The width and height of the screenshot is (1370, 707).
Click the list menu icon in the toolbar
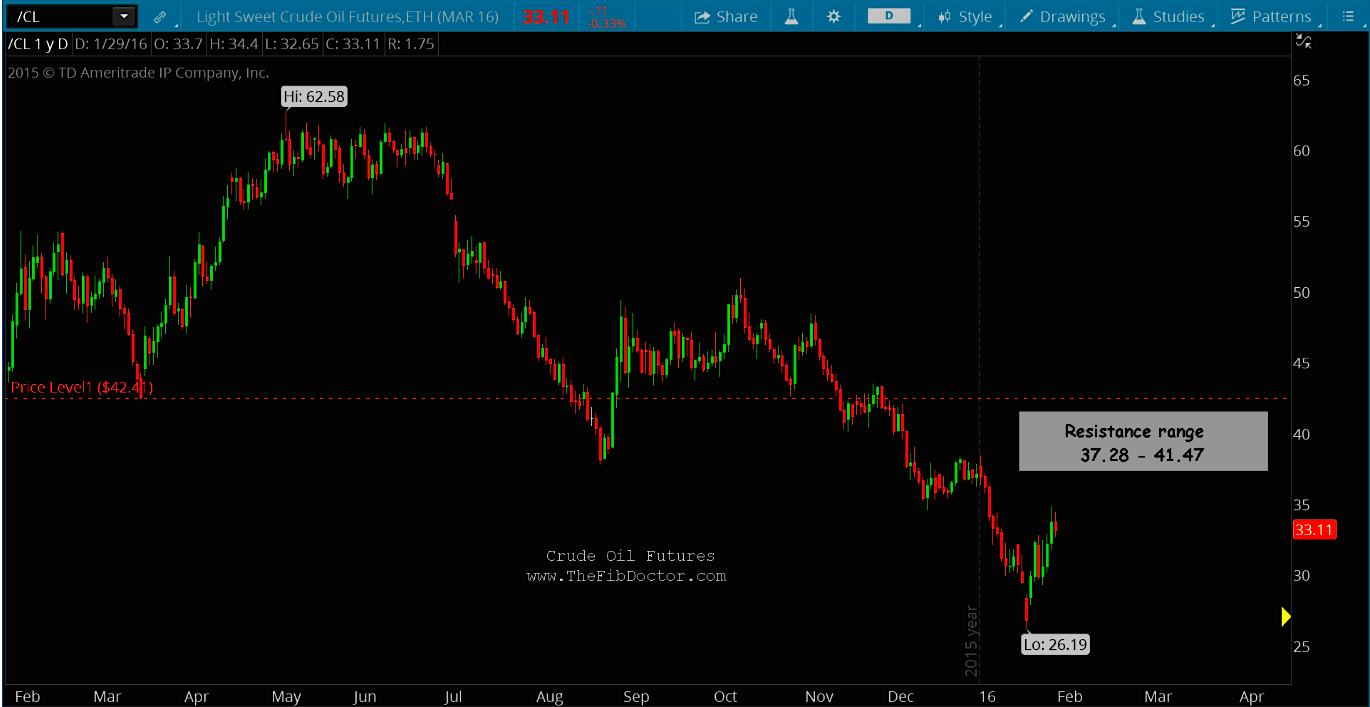click(x=1348, y=16)
